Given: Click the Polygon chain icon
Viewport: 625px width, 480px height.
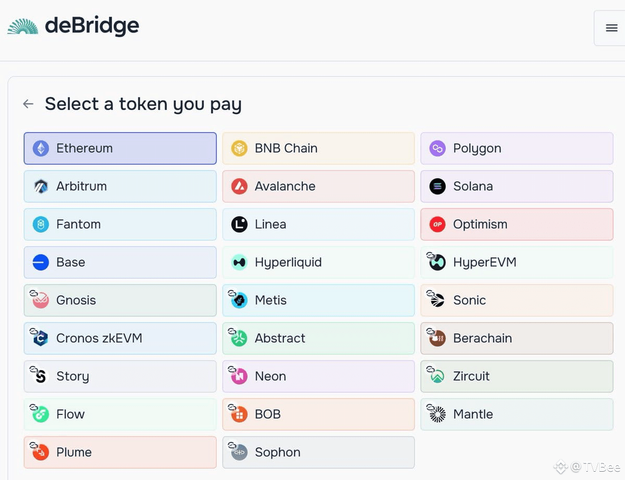Looking at the screenshot, I should point(437,149).
